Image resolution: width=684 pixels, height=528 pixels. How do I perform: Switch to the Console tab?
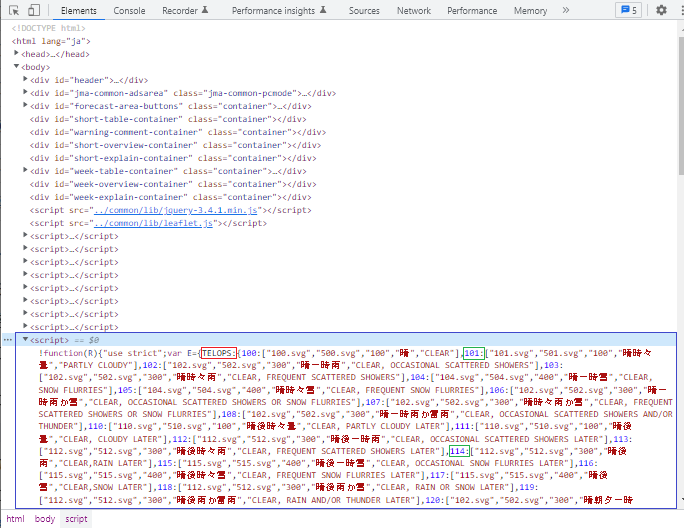click(x=129, y=10)
